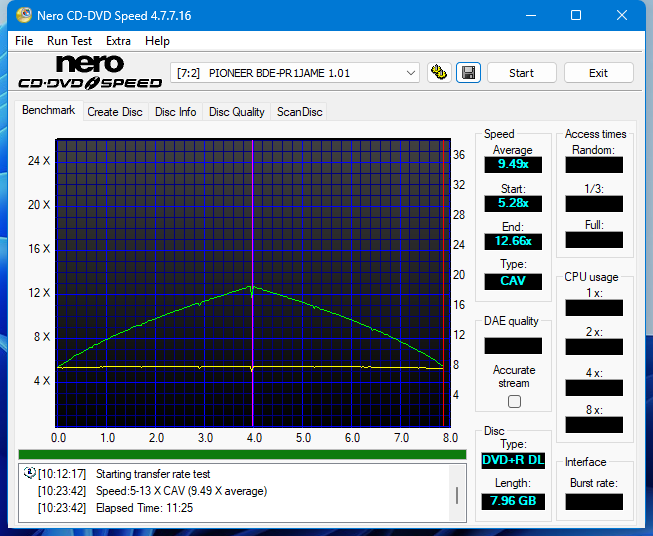Switch to the Disc Quality tab
This screenshot has width=653, height=536.
point(236,112)
